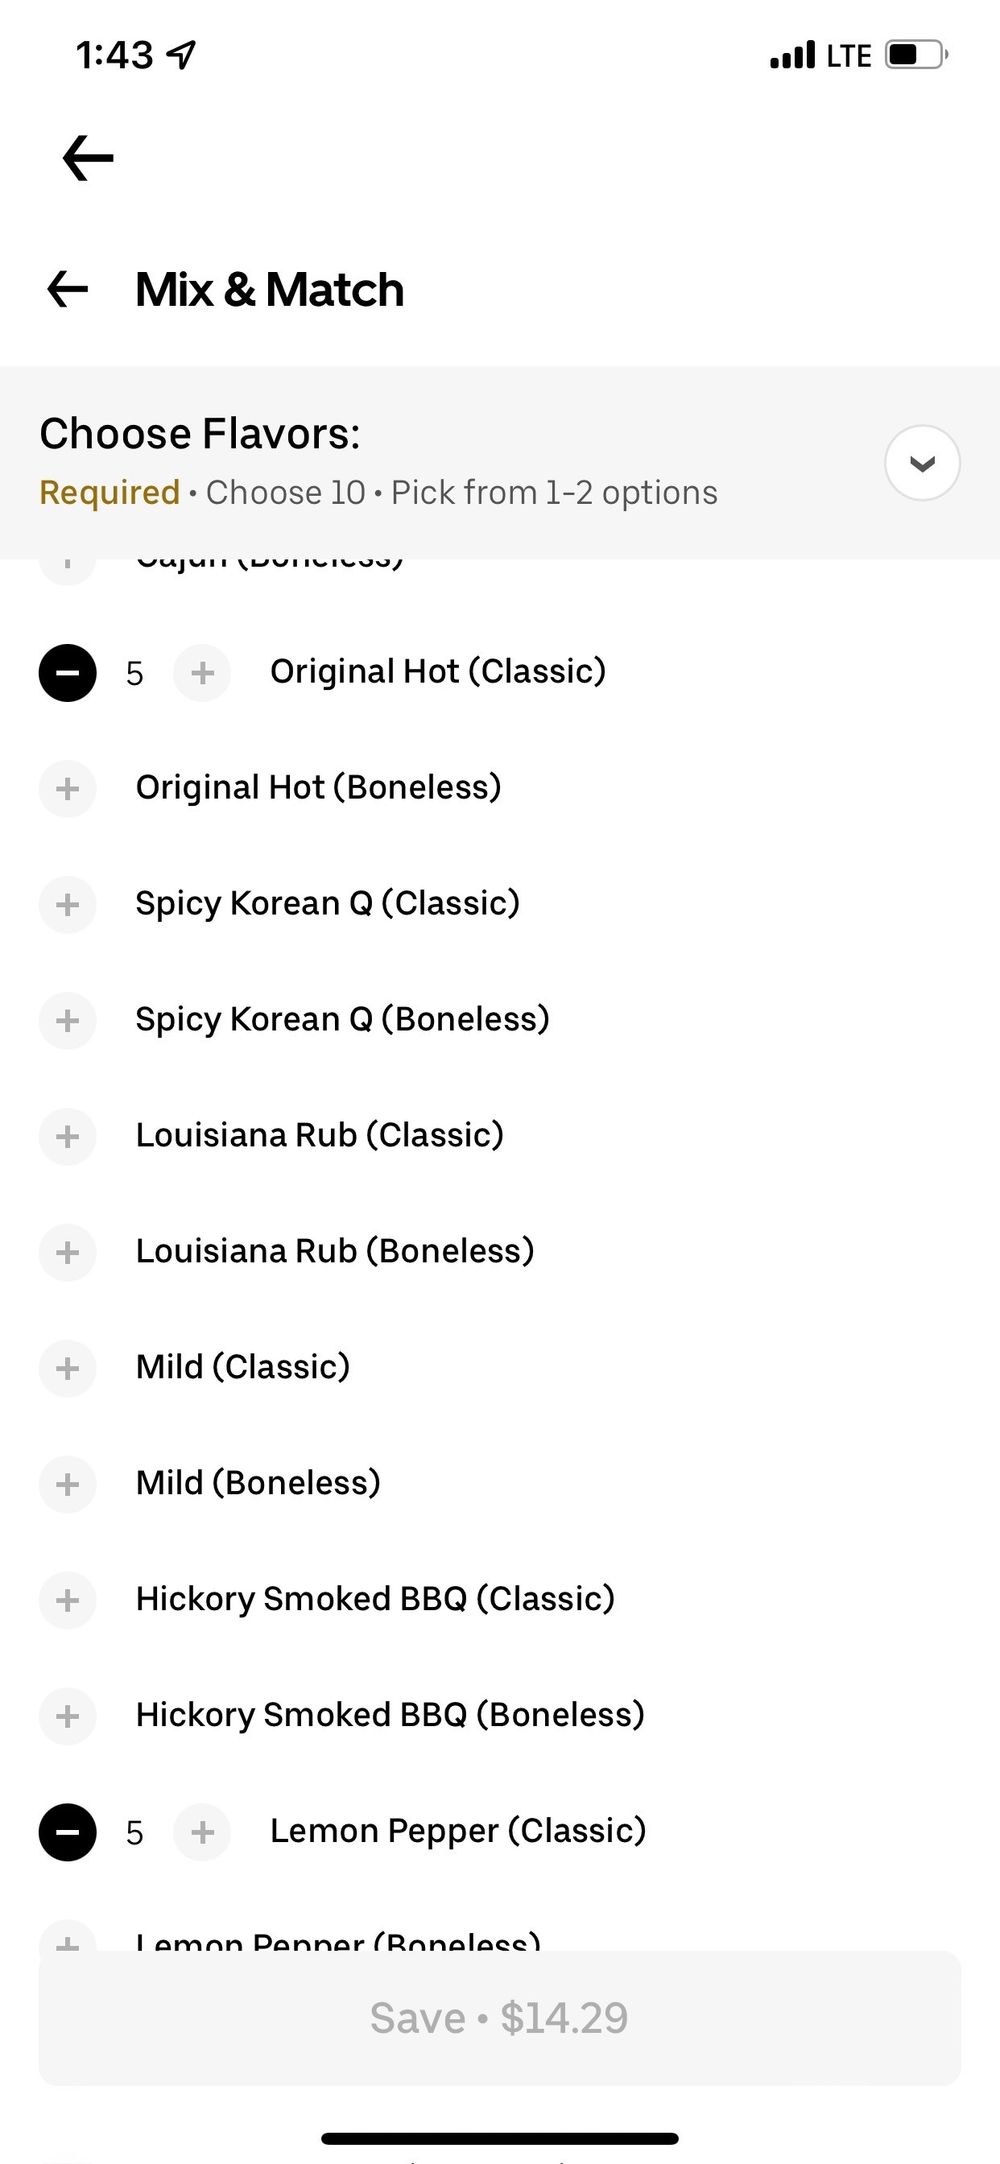Add Mild (Classic) flavor
Viewport: 1000px width, 2164px height.
[x=67, y=1369]
